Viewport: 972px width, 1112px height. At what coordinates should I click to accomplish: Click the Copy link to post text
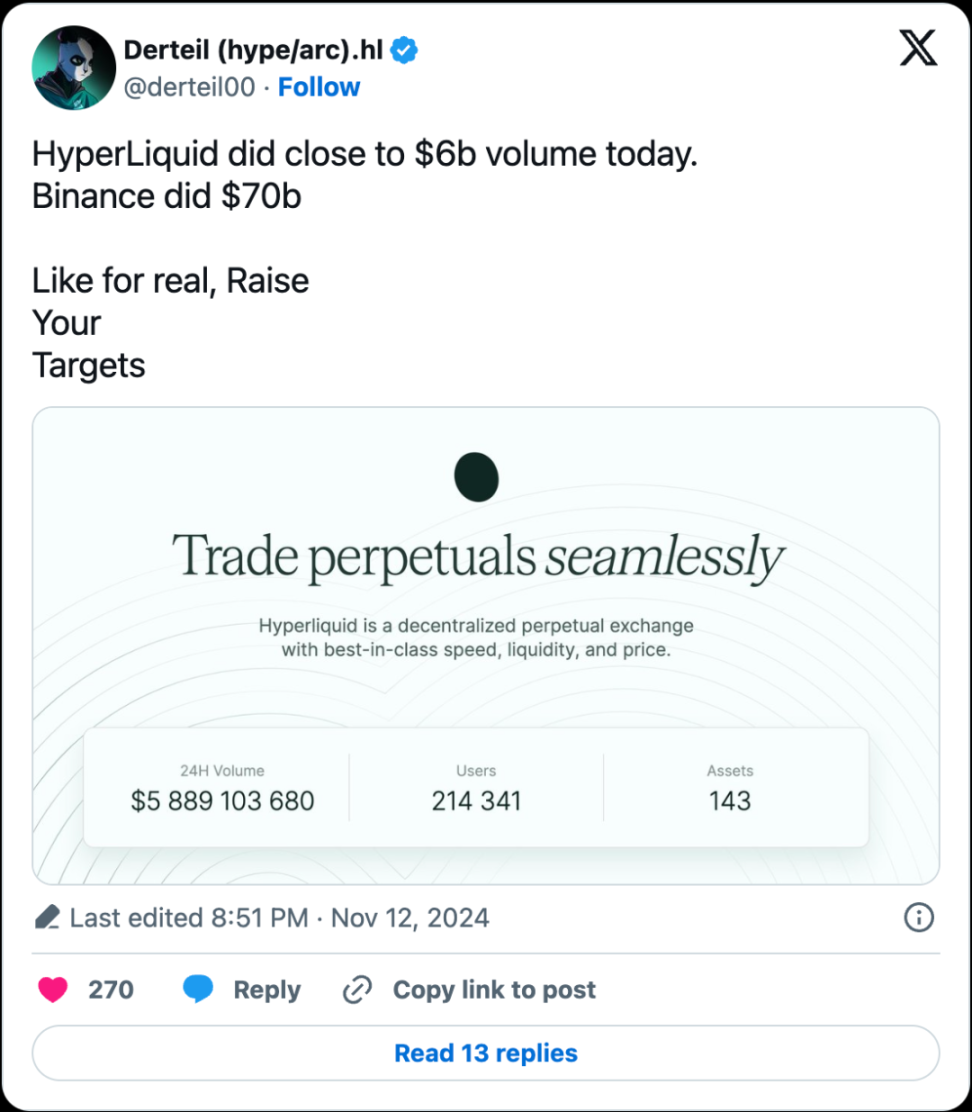click(494, 990)
